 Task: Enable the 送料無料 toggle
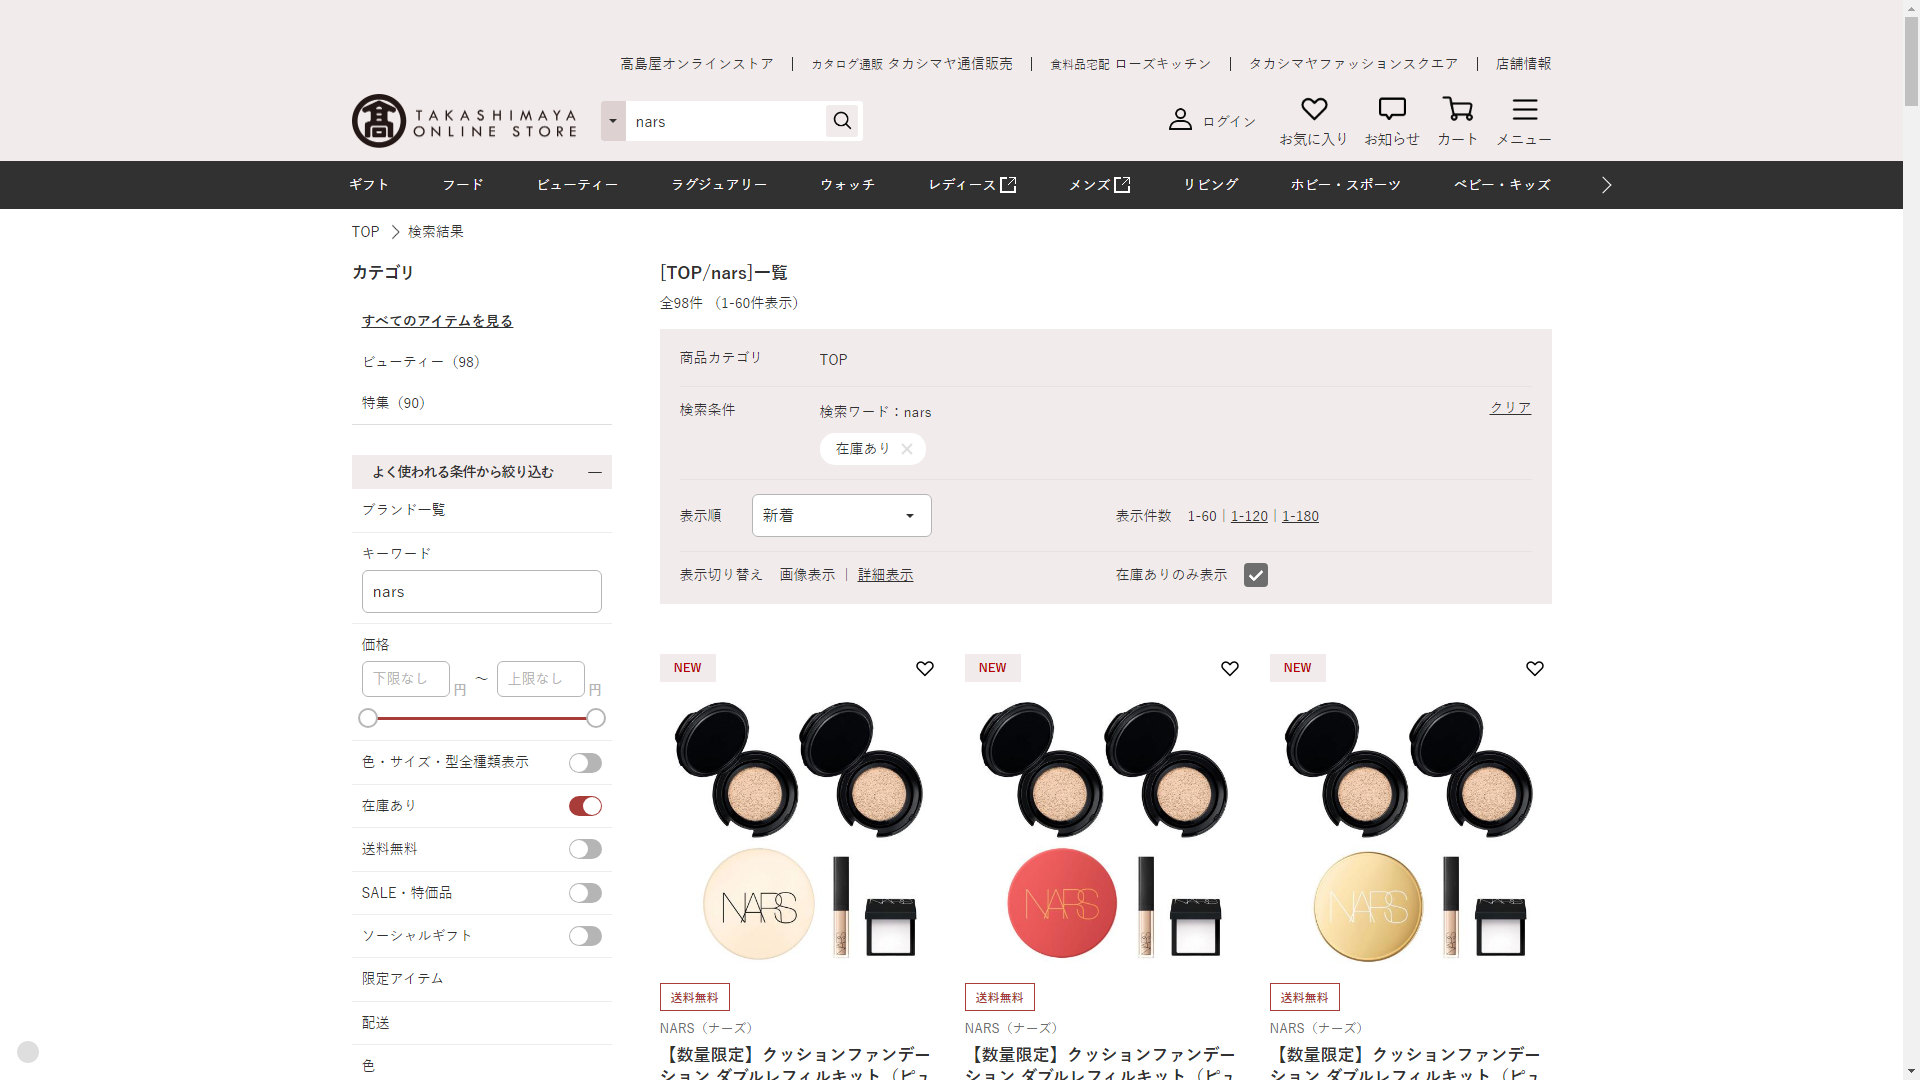point(585,849)
